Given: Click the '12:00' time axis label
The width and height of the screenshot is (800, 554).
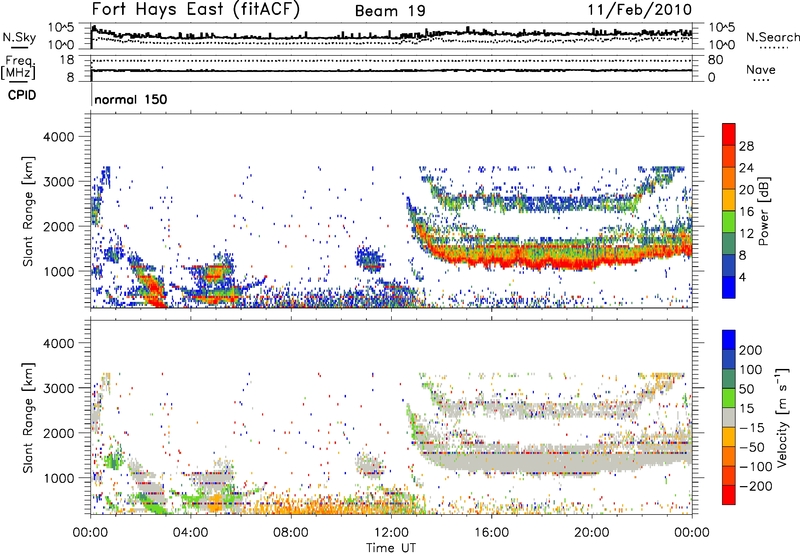Looking at the screenshot, I should tap(391, 533).
